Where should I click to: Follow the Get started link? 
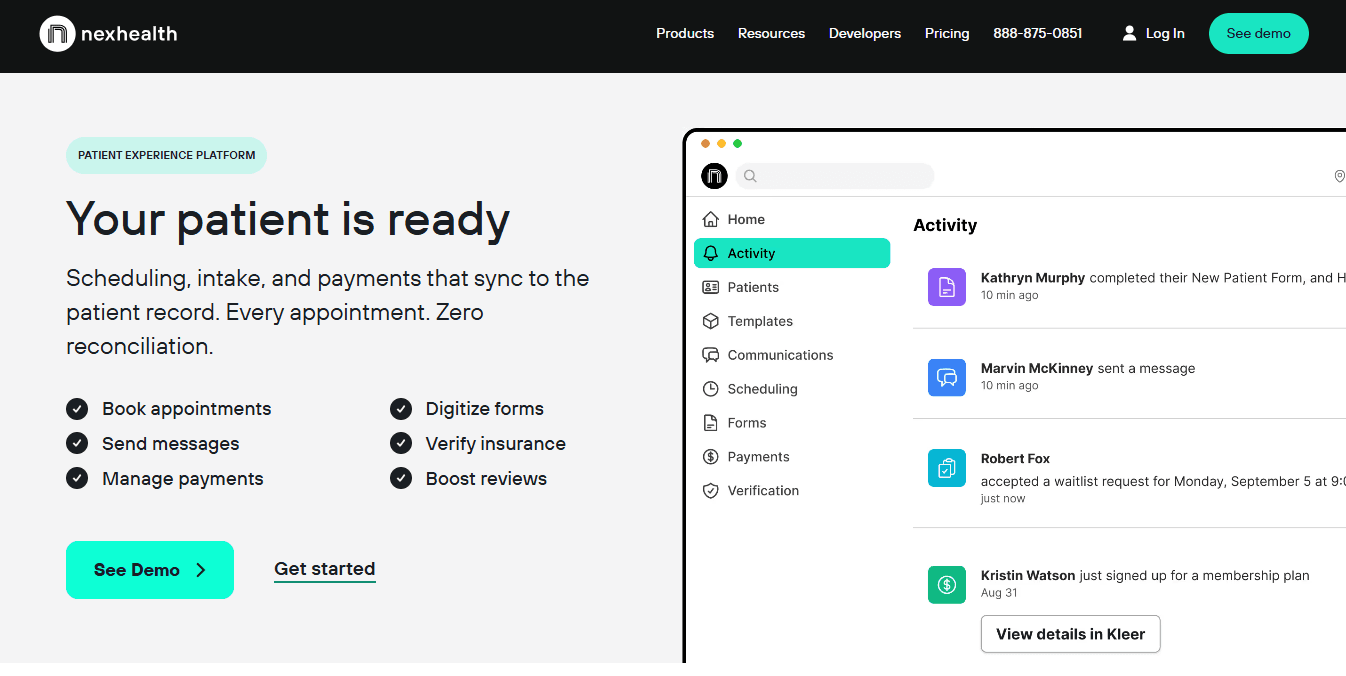[325, 569]
